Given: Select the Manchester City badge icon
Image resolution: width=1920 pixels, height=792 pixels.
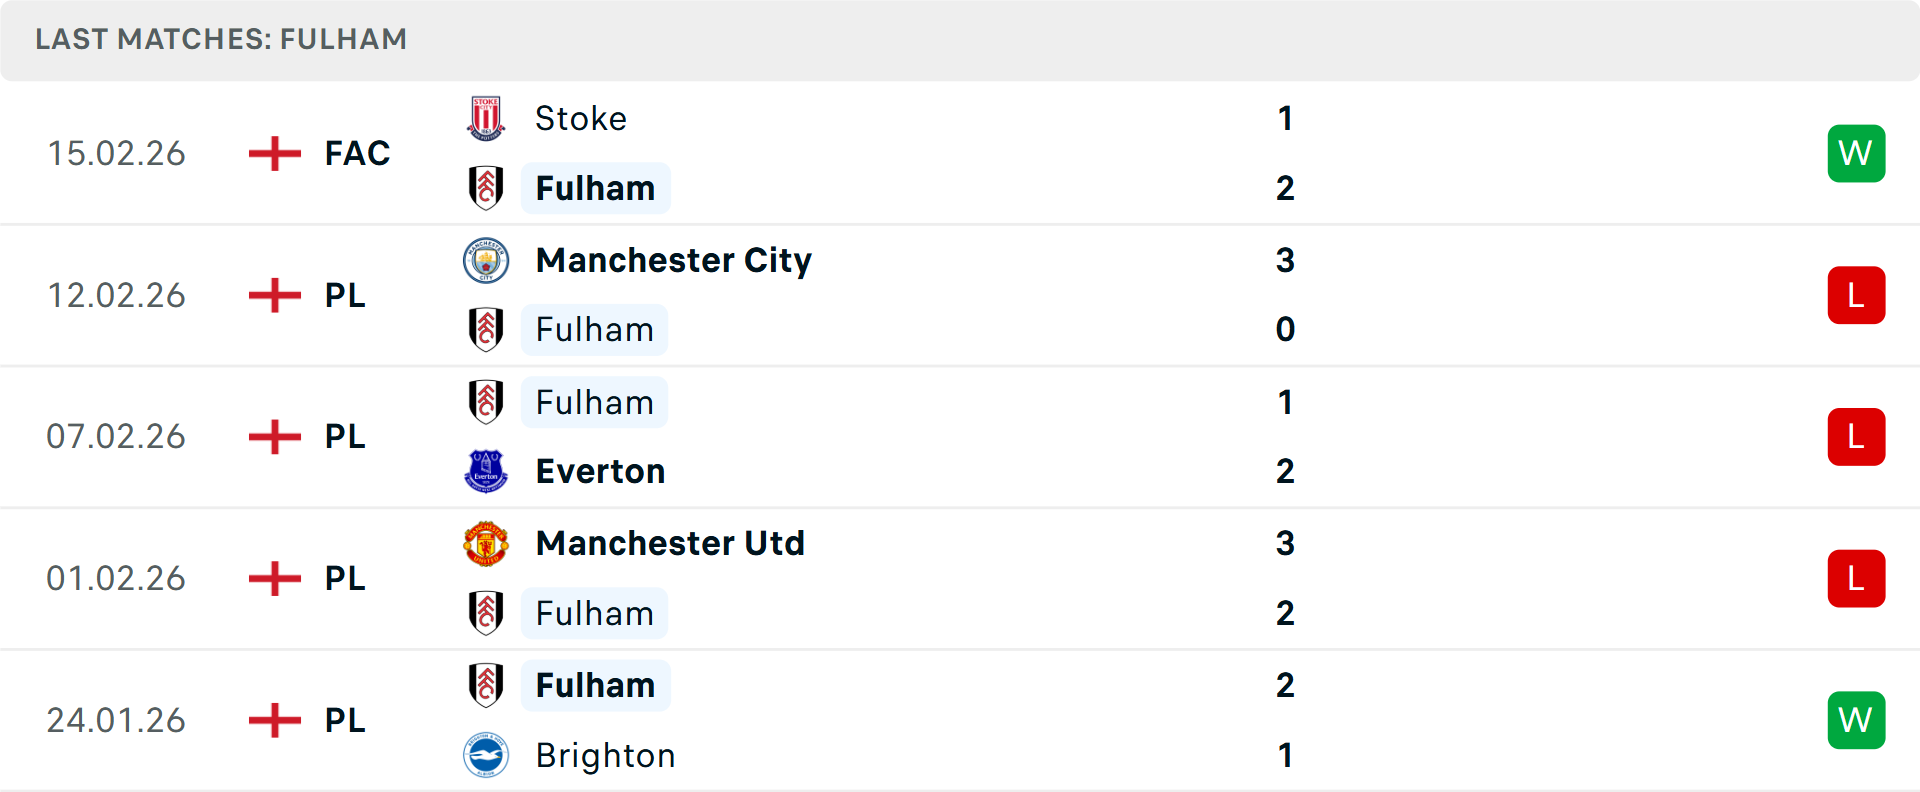Looking at the screenshot, I should click(x=487, y=260).
